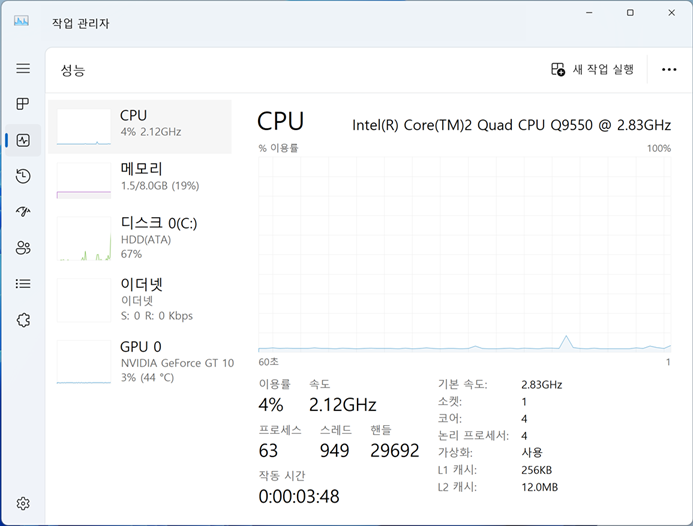Viewport: 693px width, 526px height.
Task: Click the 새 작업 실행 button
Action: pos(593,69)
